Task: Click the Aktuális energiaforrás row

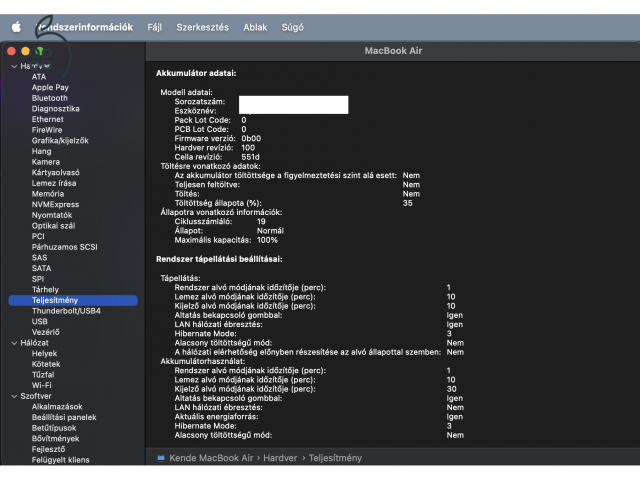Action: [x=319, y=417]
